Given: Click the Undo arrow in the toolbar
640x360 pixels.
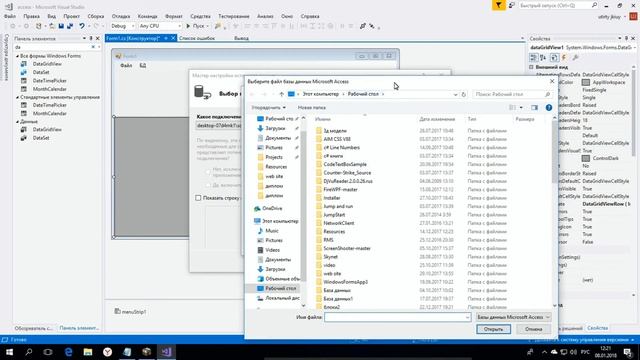Looking at the screenshot, I should coord(82,26).
